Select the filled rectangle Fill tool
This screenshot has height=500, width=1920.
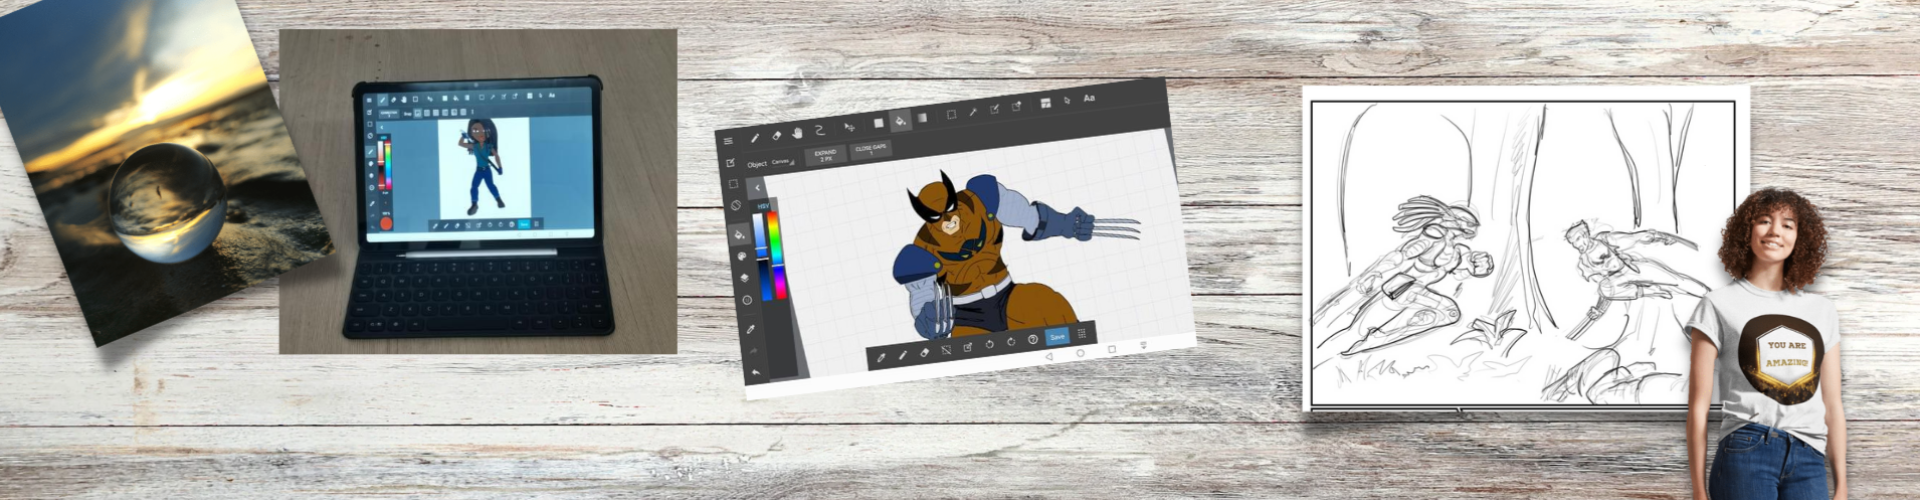pyautogui.click(x=879, y=123)
